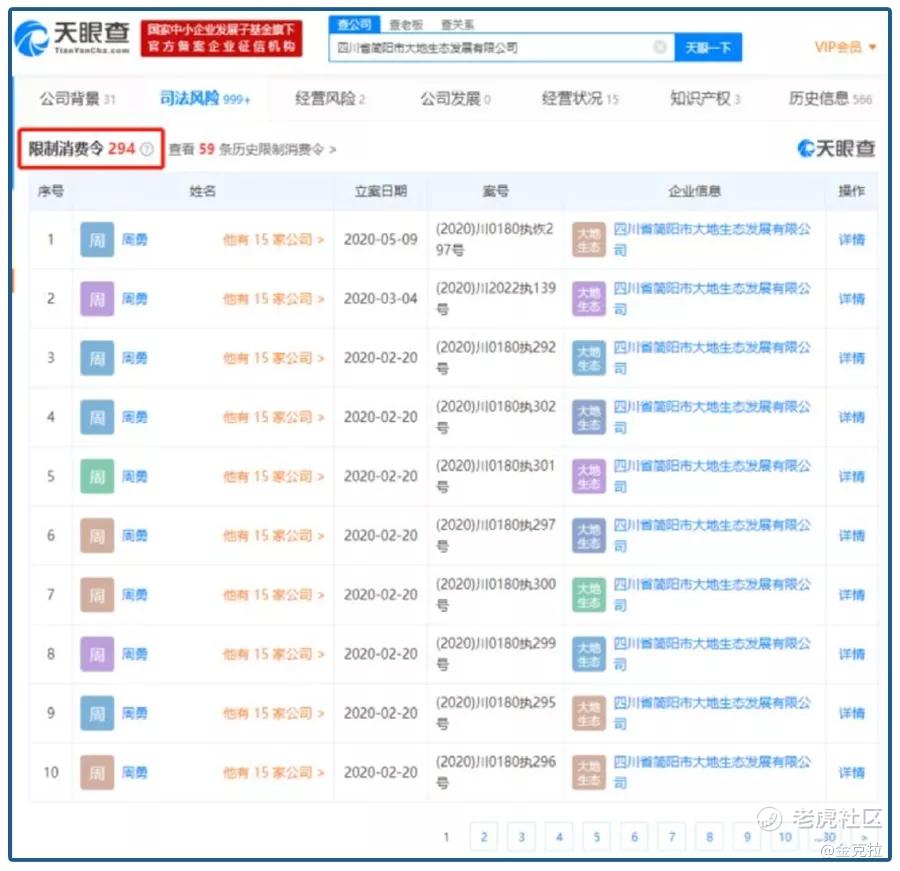Click the 大地生态 company logo in row 8
Screen dimensions: 900x871
pyautogui.click(x=589, y=653)
